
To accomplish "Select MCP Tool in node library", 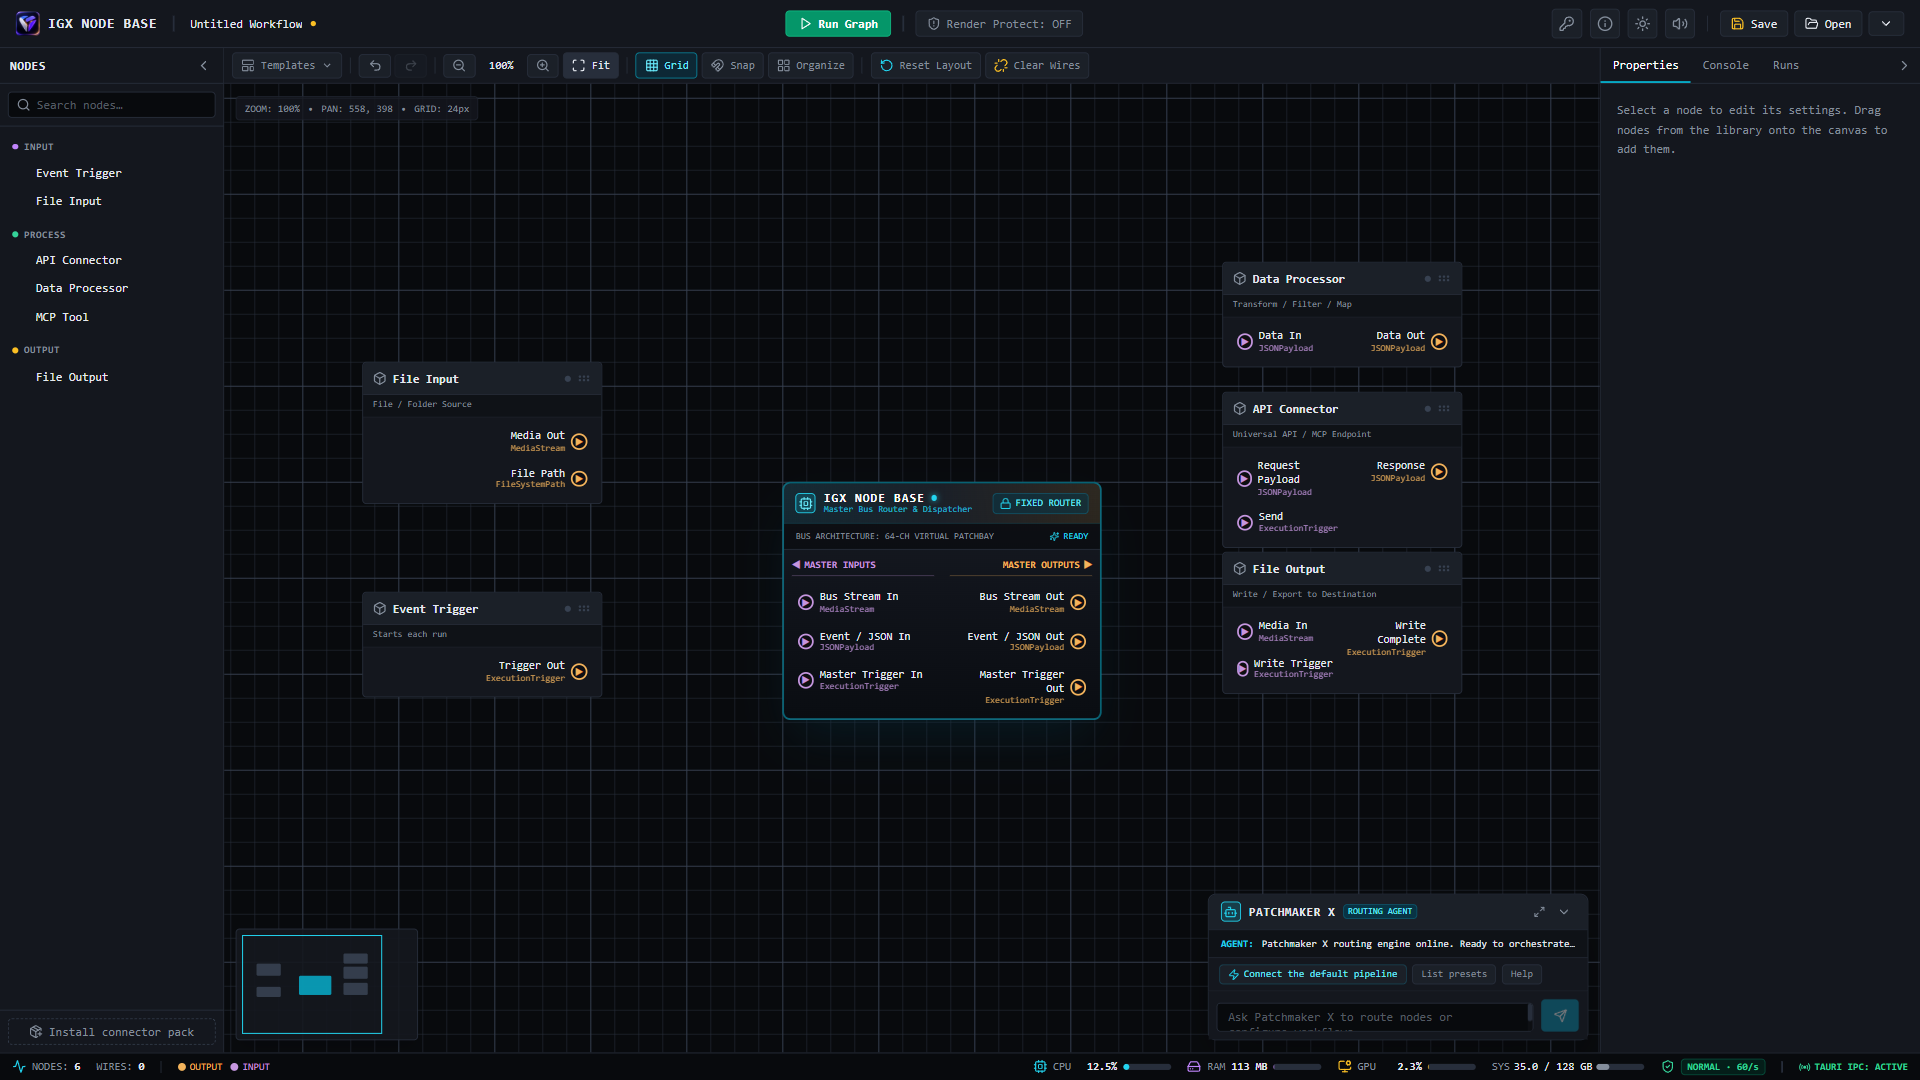I will (x=62, y=317).
